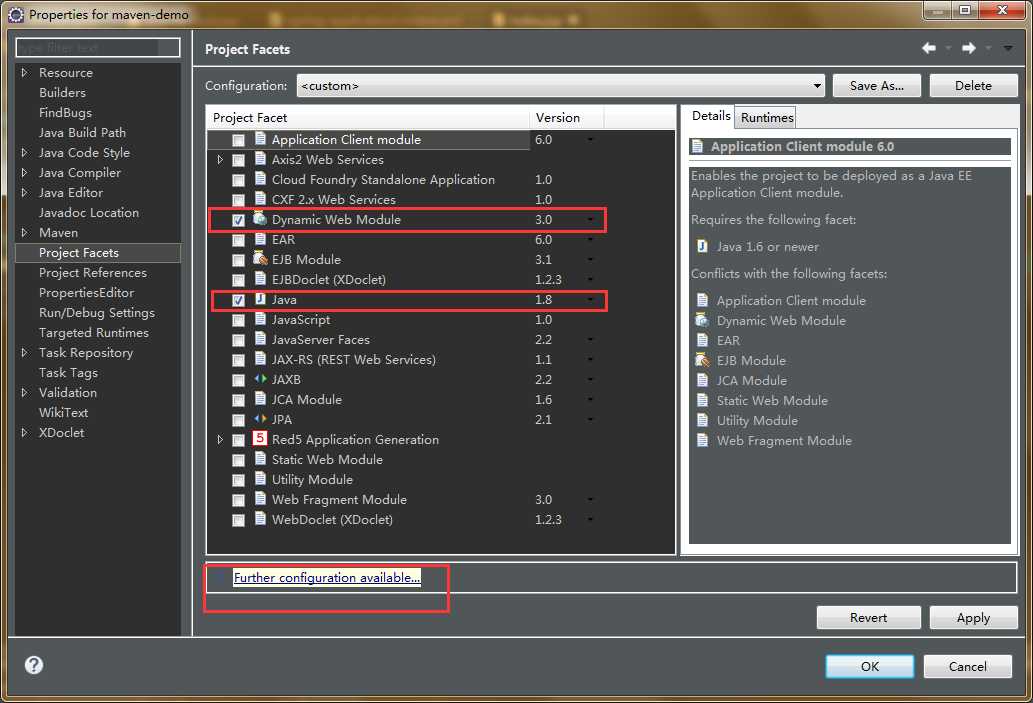Image resolution: width=1033 pixels, height=703 pixels.
Task: Click the Version column header
Action: tap(566, 117)
